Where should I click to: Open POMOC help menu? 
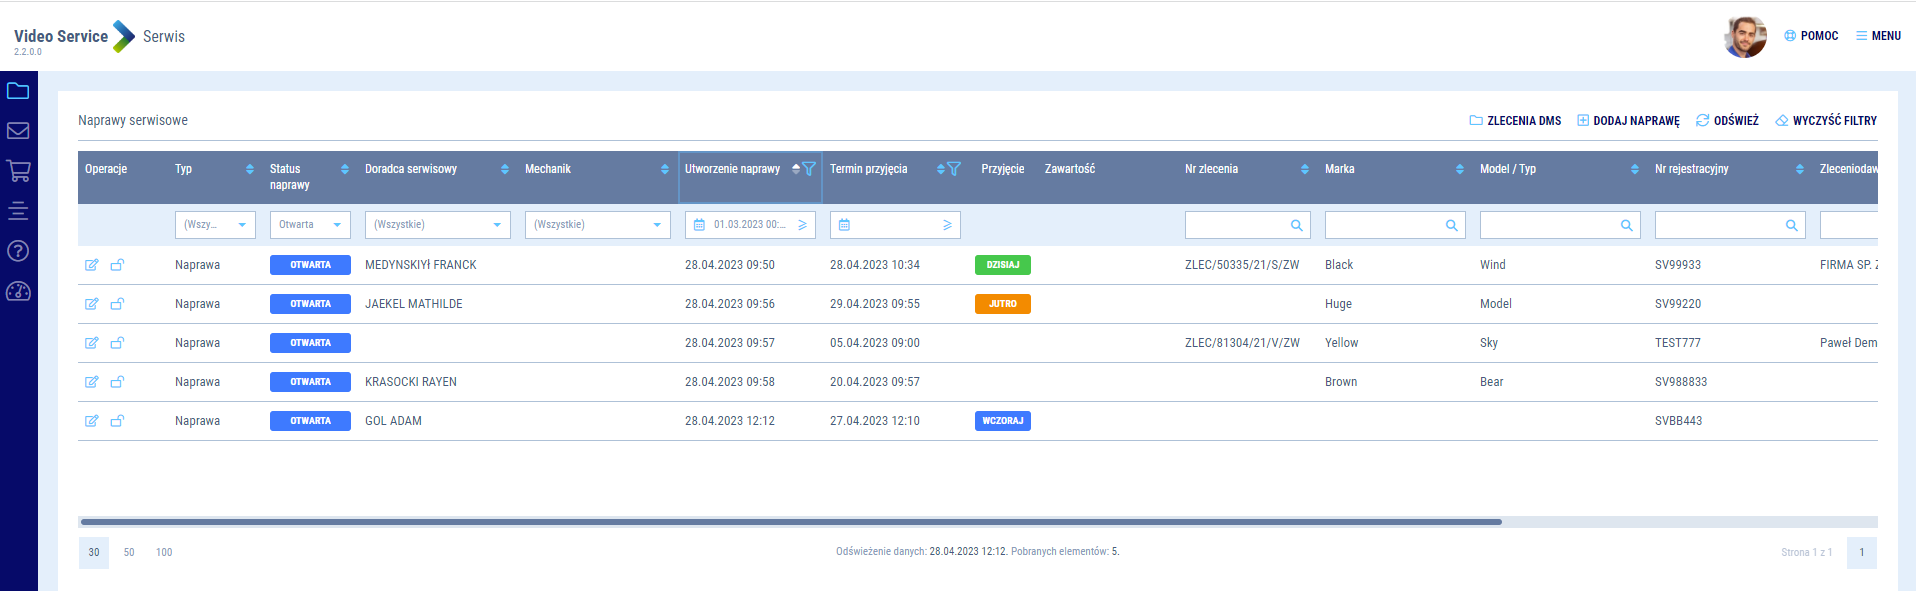(x=1811, y=36)
